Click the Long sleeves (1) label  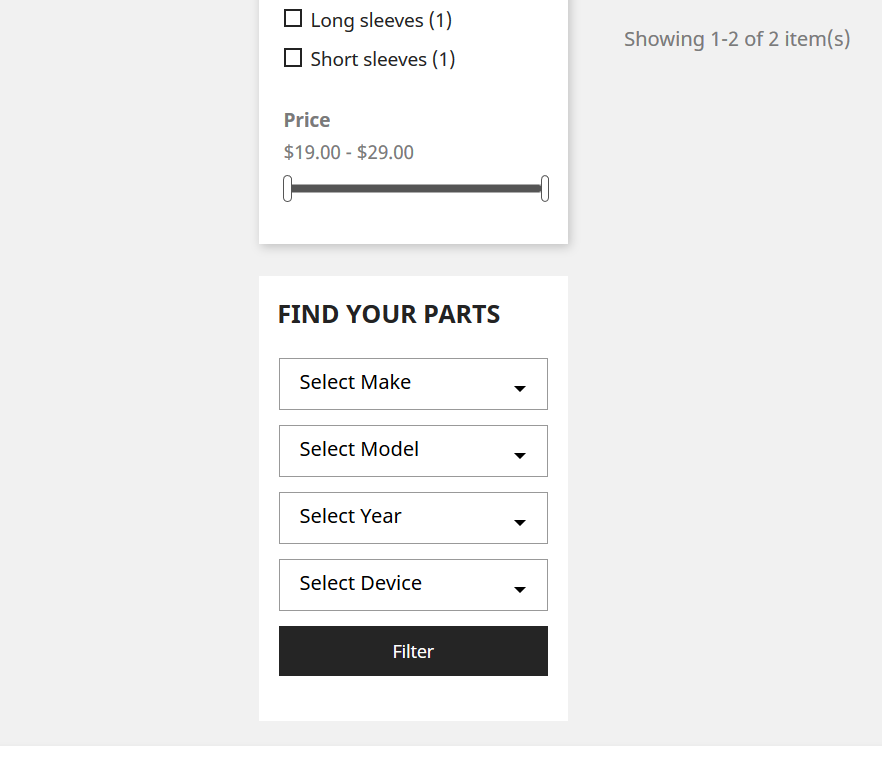tap(381, 20)
